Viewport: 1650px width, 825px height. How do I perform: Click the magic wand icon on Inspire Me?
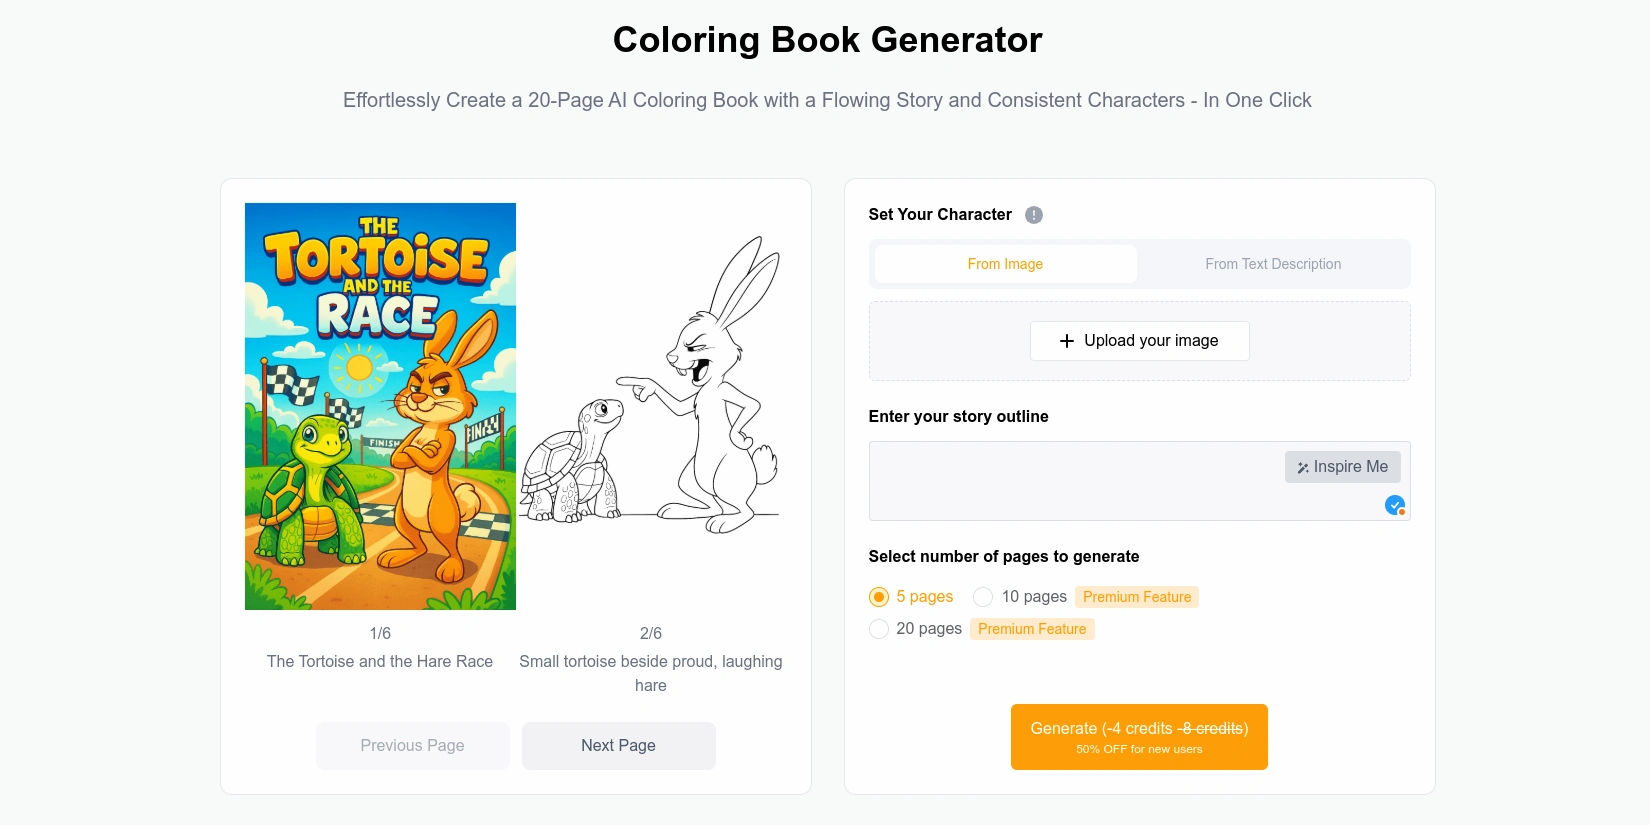pyautogui.click(x=1302, y=466)
